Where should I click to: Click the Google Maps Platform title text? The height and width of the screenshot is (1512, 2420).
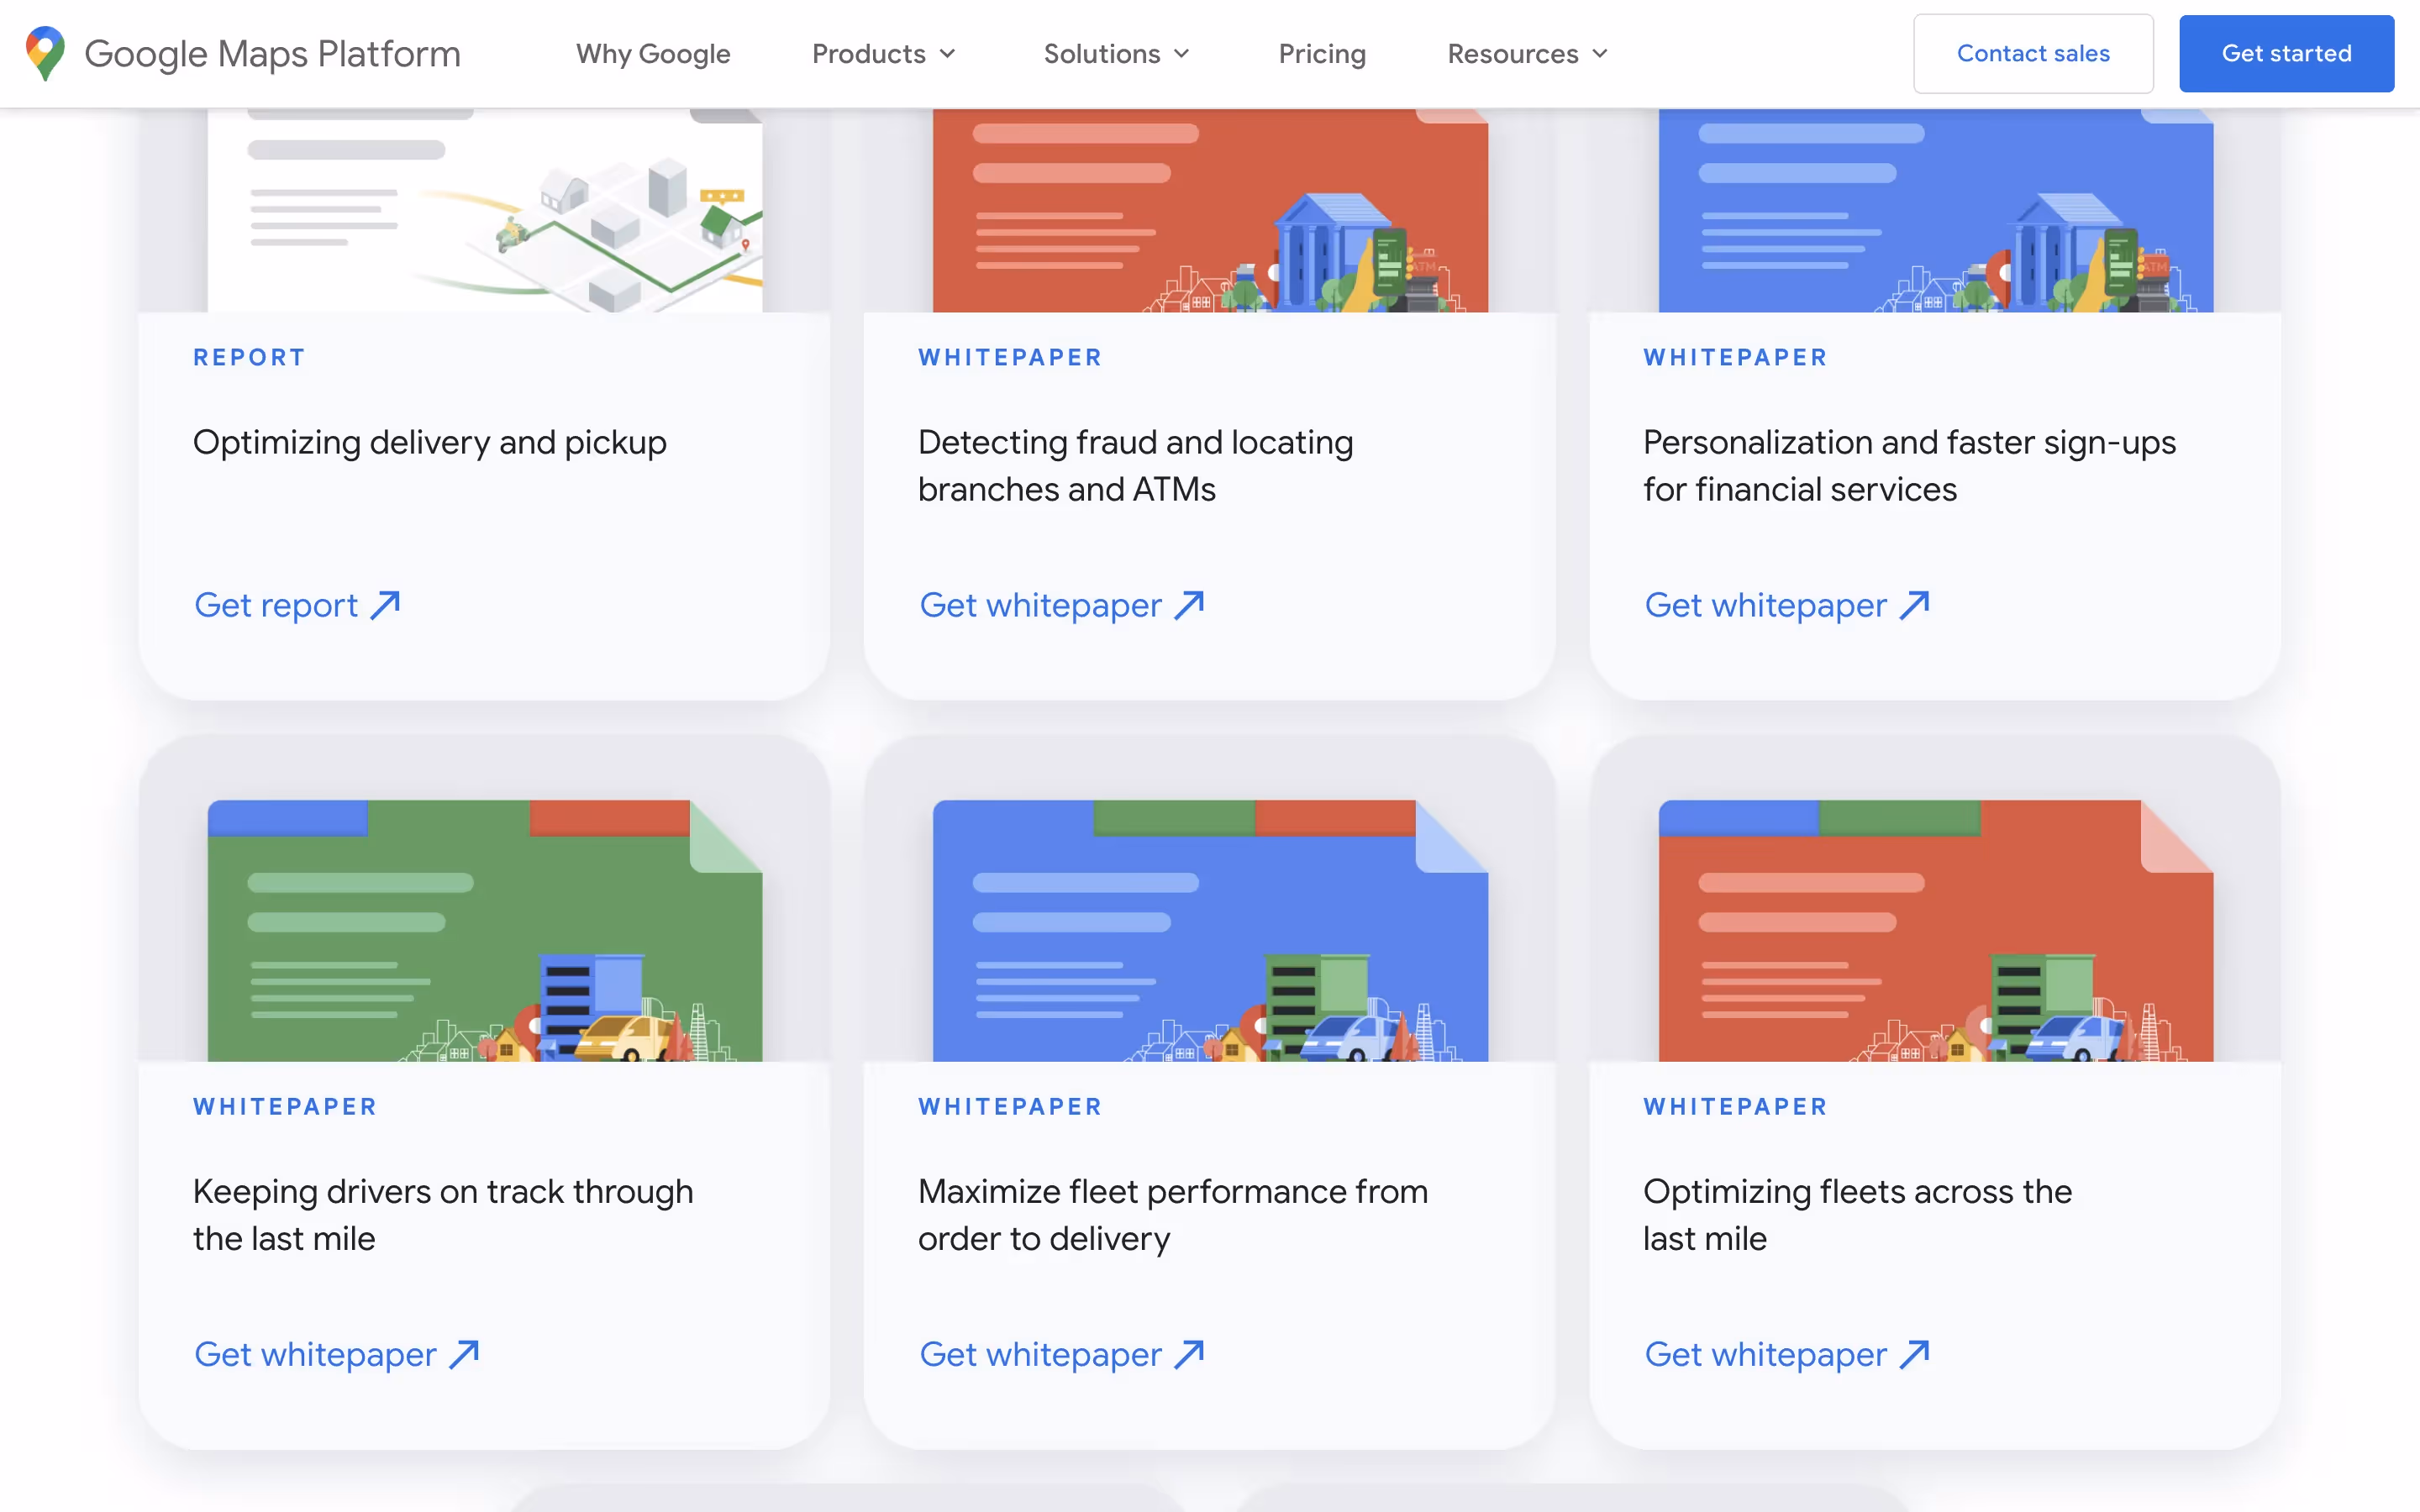272,54
